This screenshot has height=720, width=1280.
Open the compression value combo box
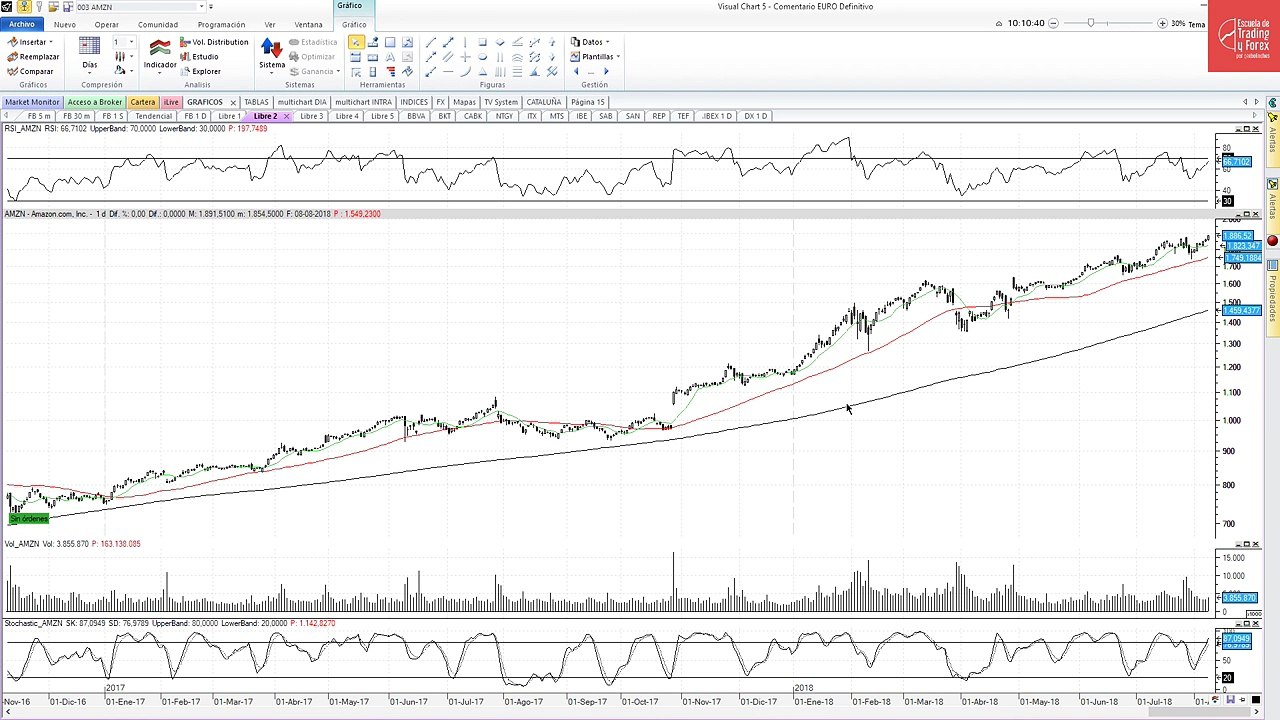123,42
